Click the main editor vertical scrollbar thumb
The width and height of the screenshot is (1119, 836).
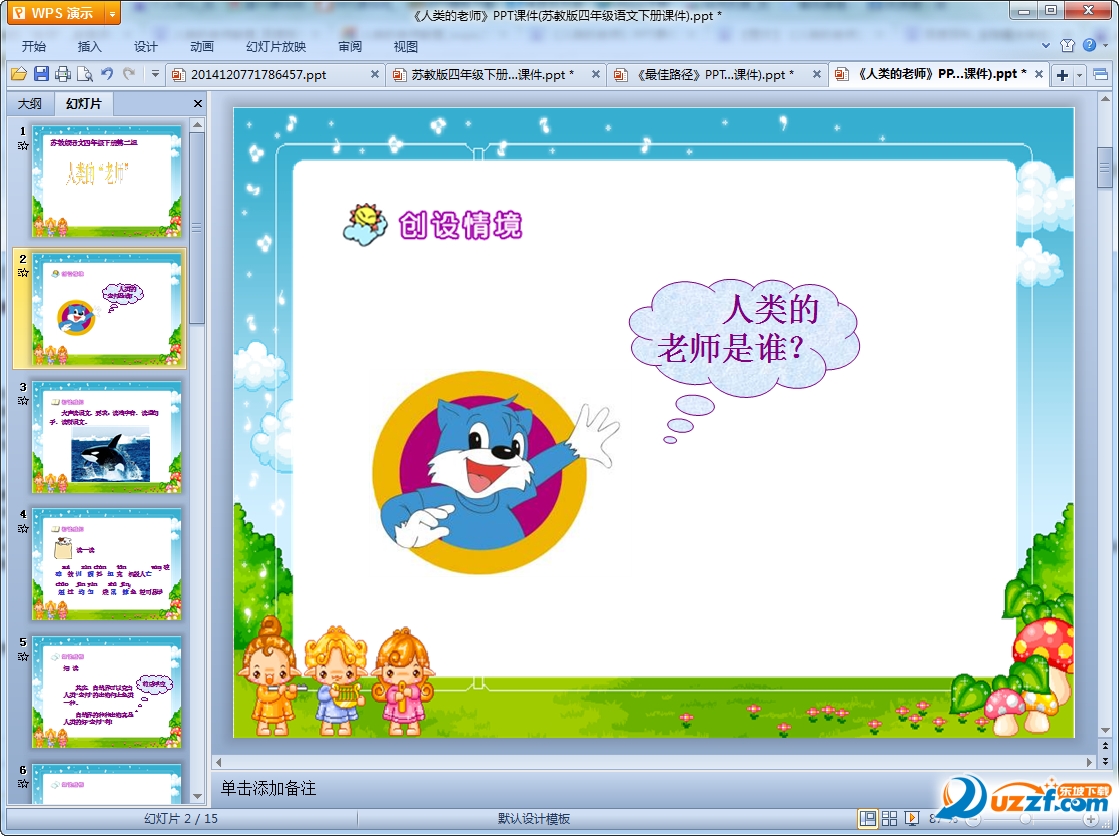click(1105, 168)
